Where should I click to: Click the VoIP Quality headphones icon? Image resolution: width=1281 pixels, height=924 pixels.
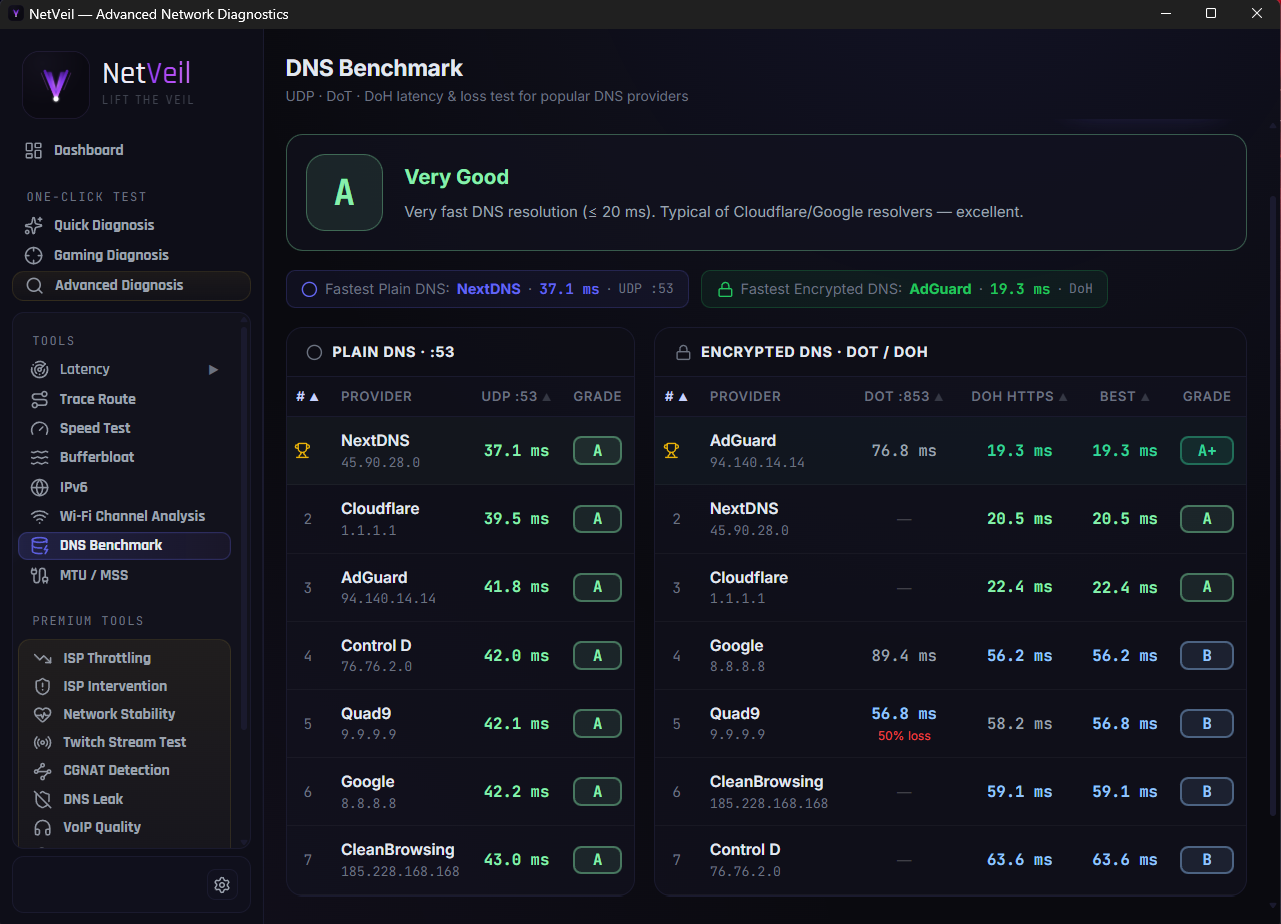(42, 827)
